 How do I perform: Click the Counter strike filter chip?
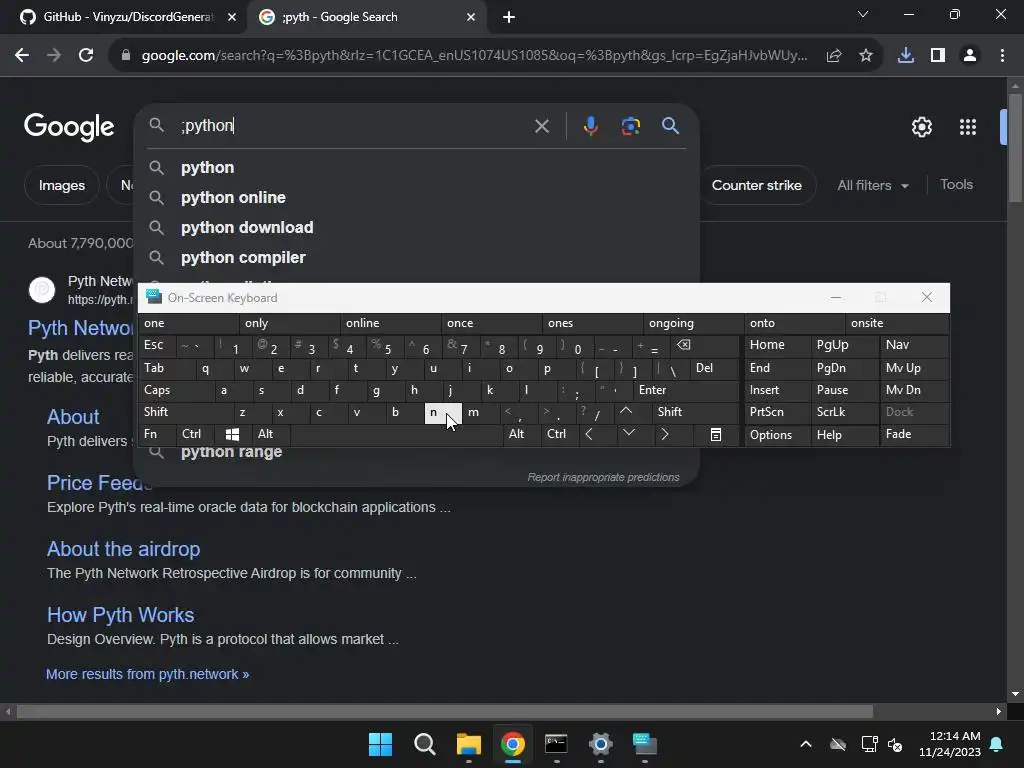756,185
